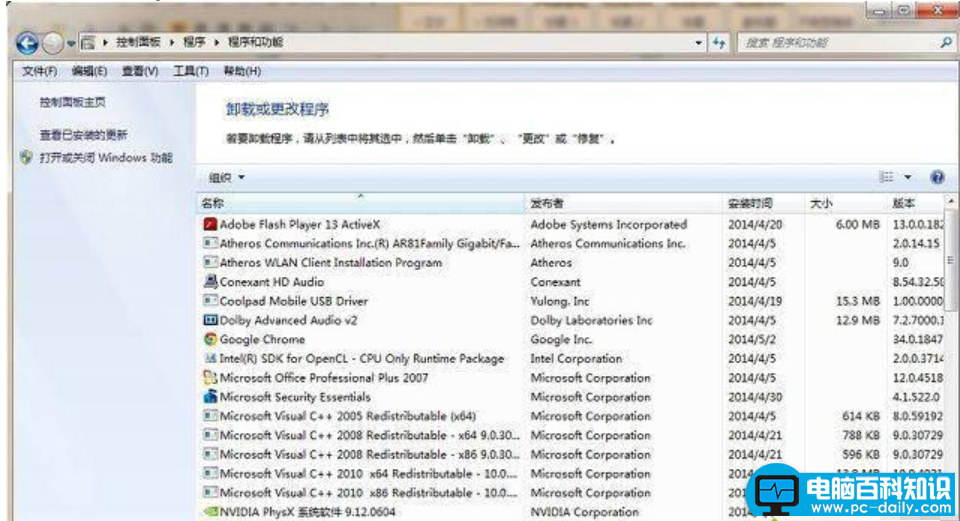The width and height of the screenshot is (960, 521).
Task: Open 打开或关闭 Windows 功能 link
Action: [x=106, y=157]
